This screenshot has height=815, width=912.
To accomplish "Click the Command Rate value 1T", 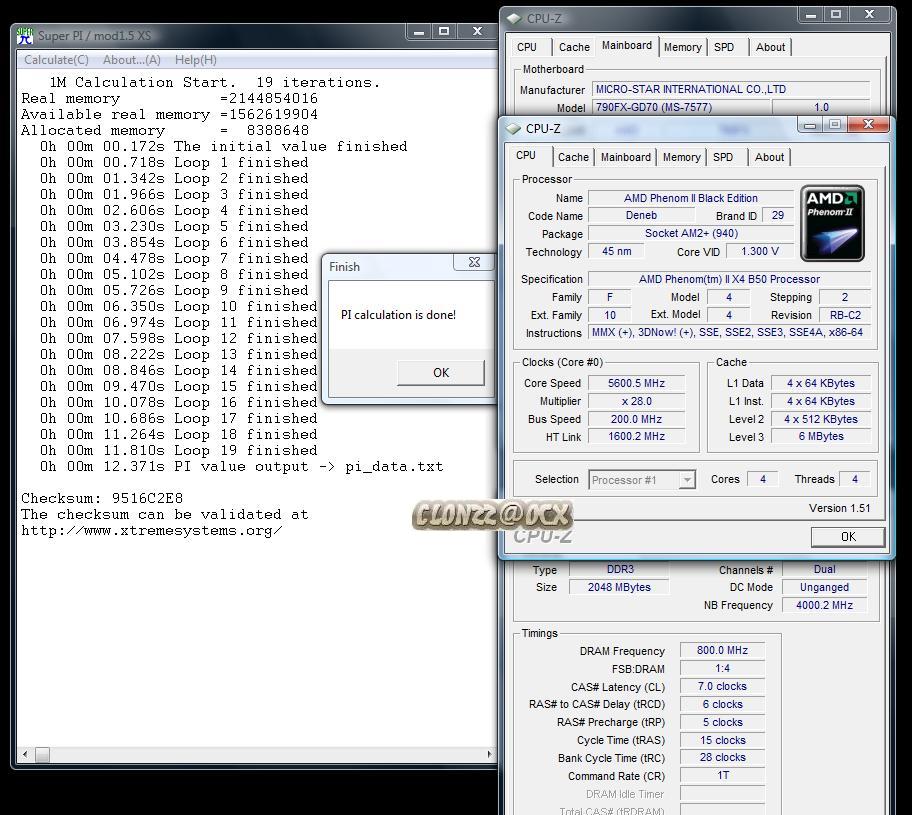I will (x=722, y=775).
